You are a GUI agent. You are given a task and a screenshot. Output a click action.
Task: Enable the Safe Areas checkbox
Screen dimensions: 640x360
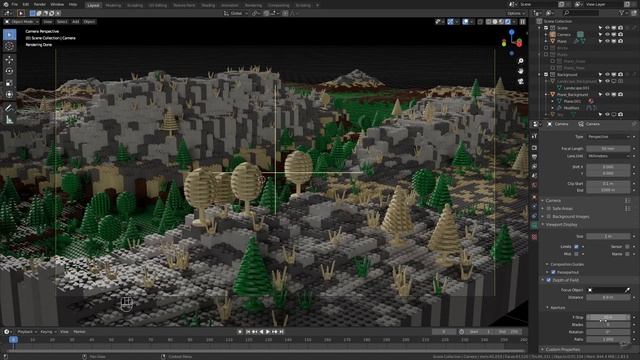tap(549, 209)
